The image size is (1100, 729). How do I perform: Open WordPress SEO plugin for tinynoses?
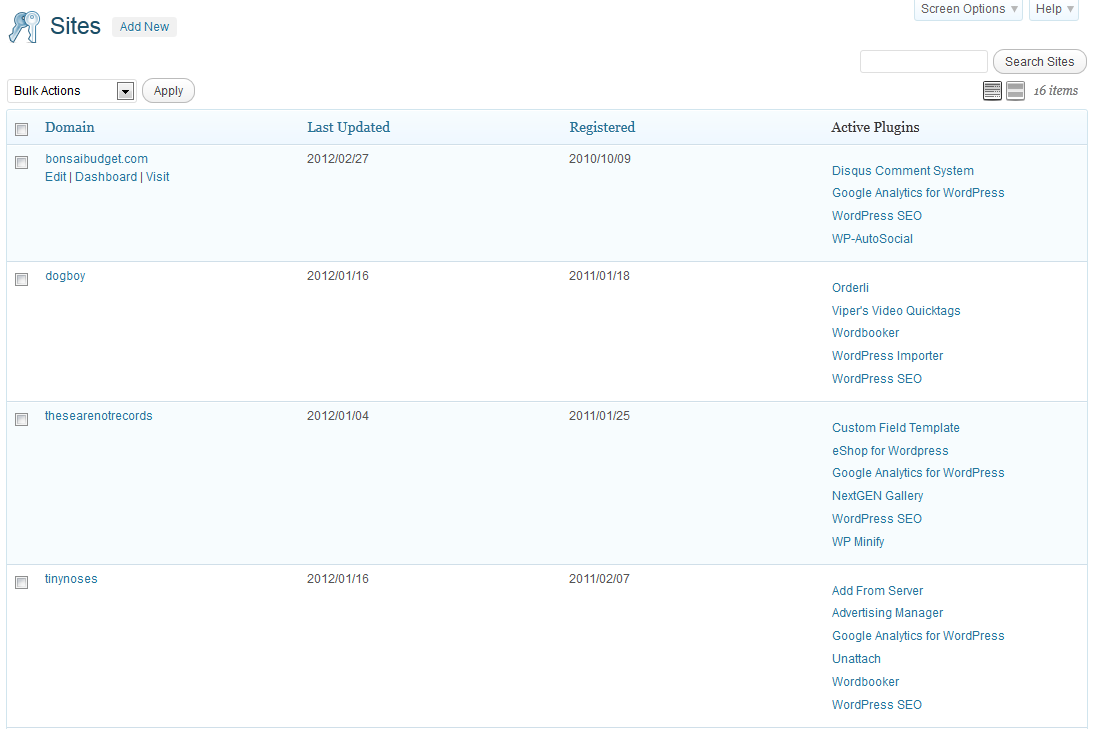(x=877, y=704)
